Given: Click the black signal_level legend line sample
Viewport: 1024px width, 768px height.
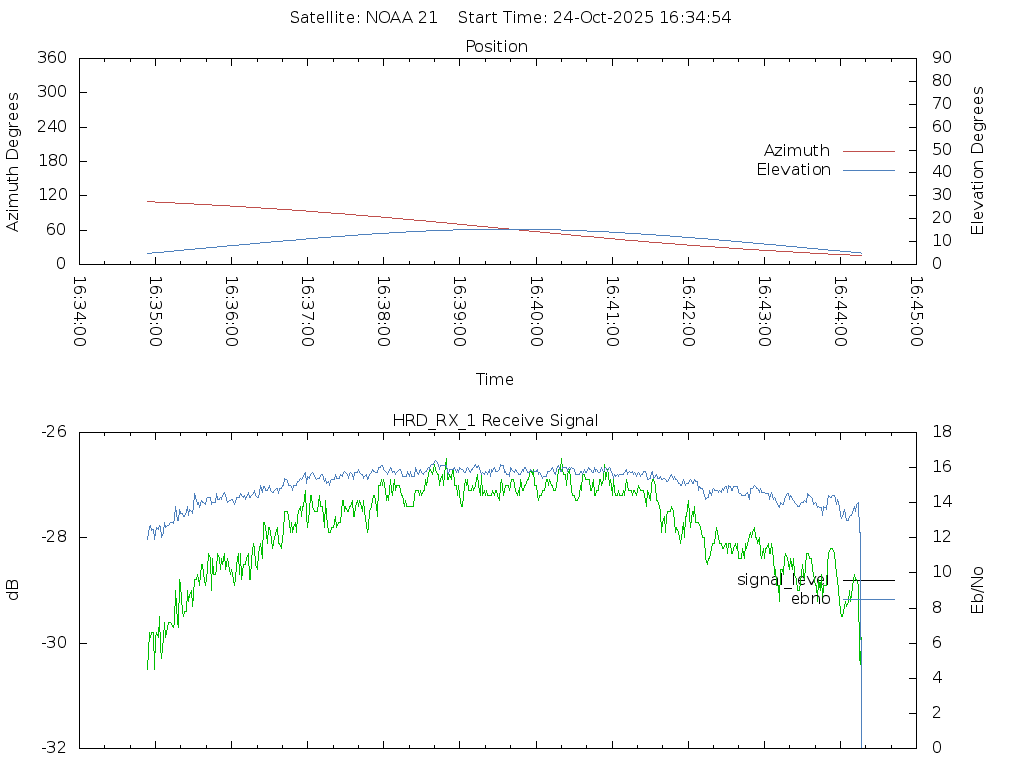Looking at the screenshot, I should pyautogui.click(x=868, y=580).
